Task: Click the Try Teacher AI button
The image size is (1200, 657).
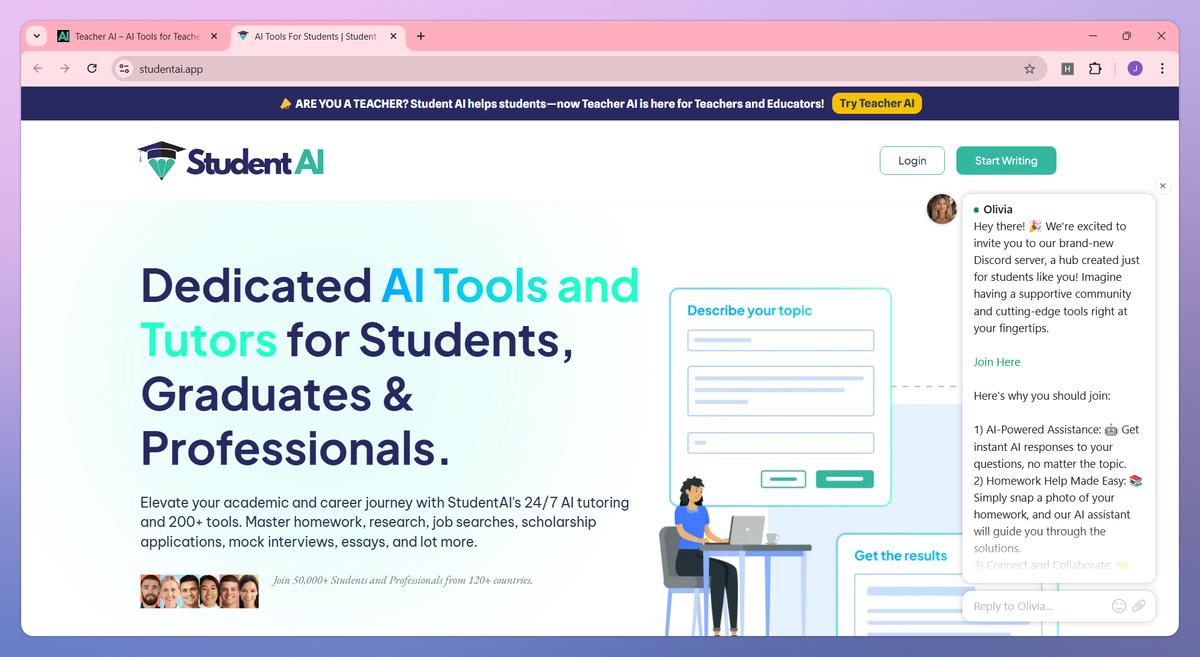Action: point(877,103)
